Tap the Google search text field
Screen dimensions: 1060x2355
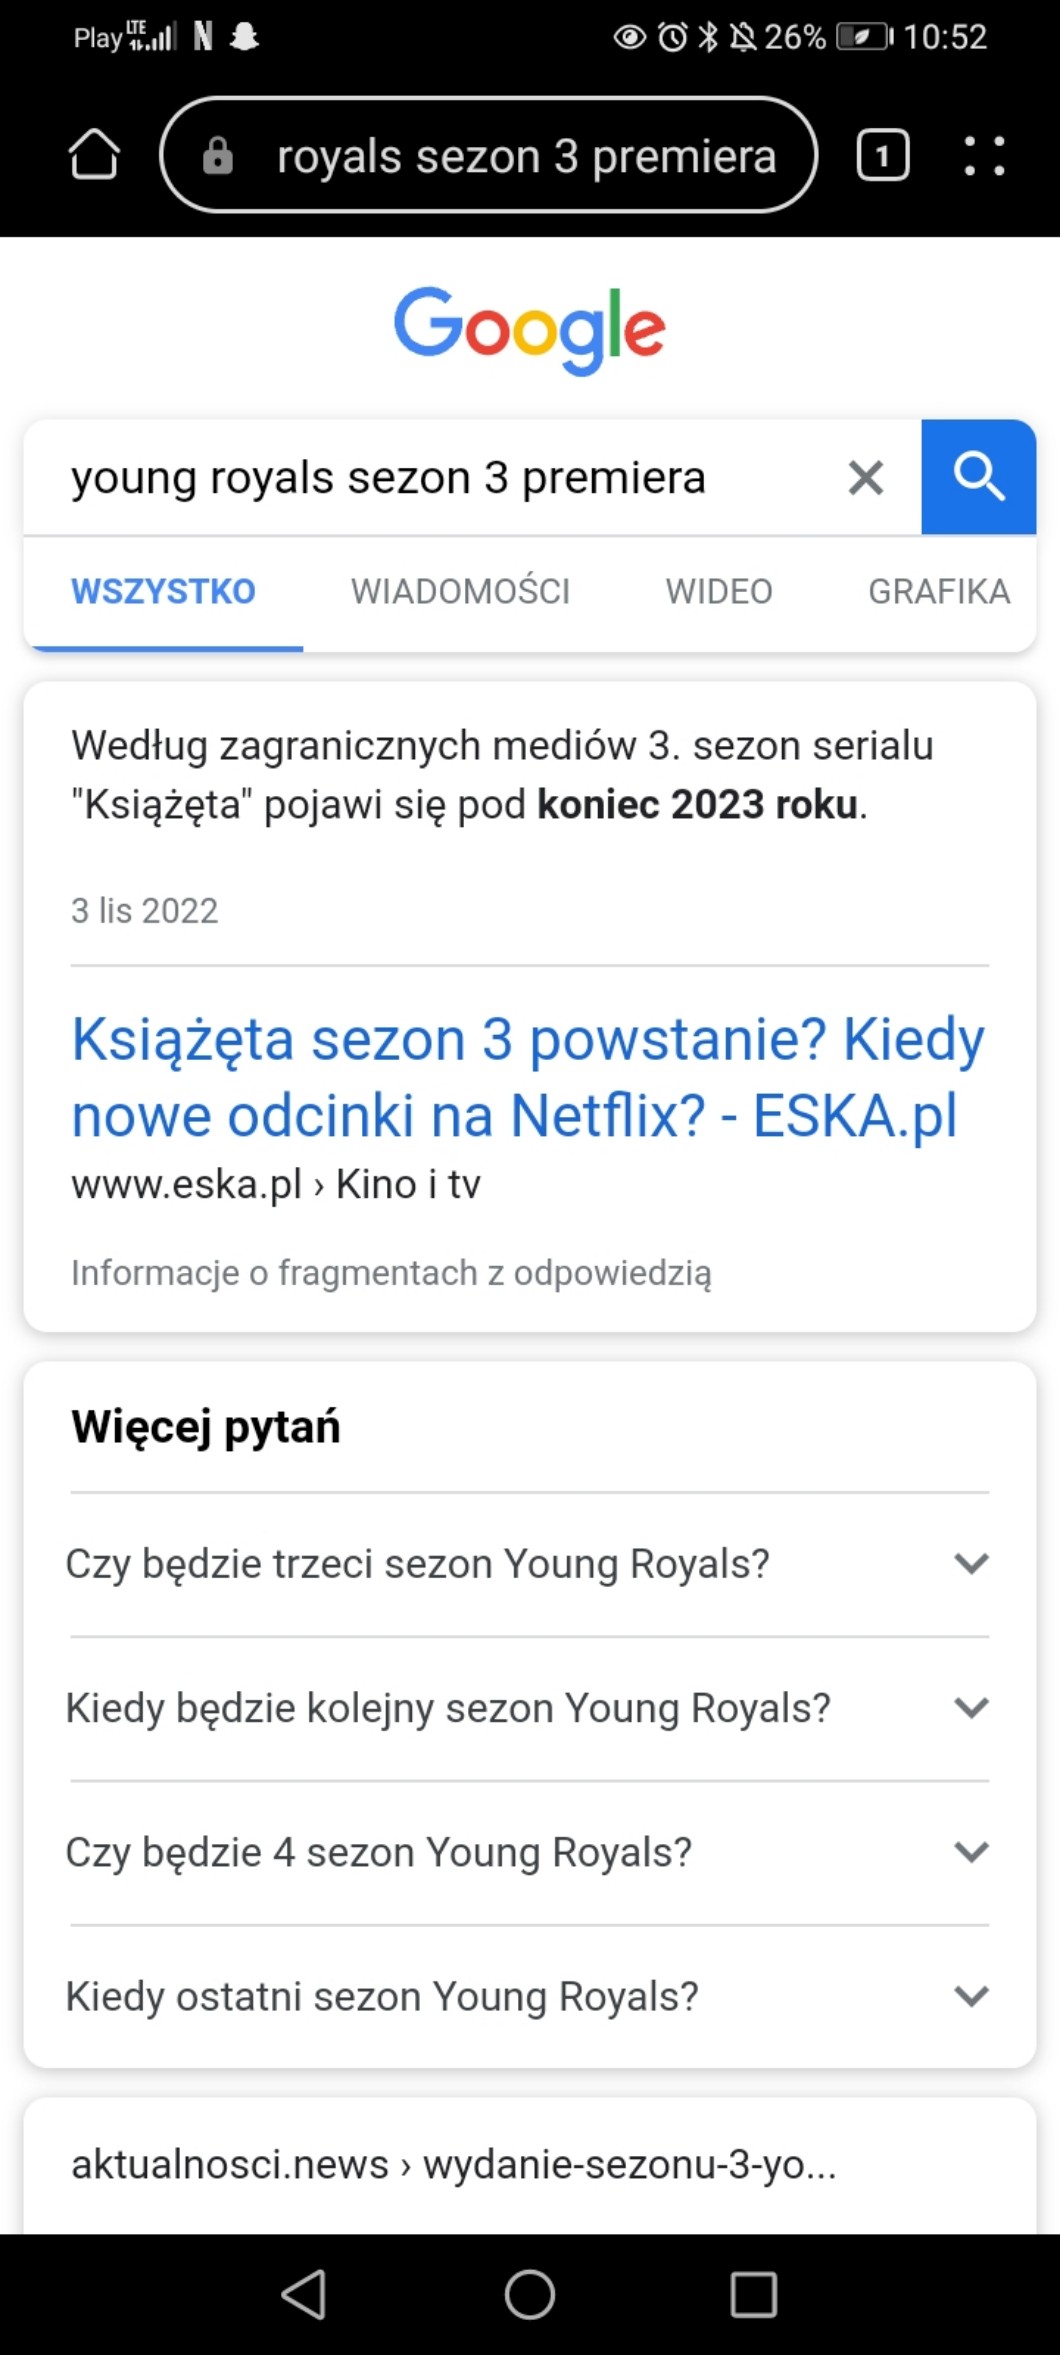pos(440,478)
